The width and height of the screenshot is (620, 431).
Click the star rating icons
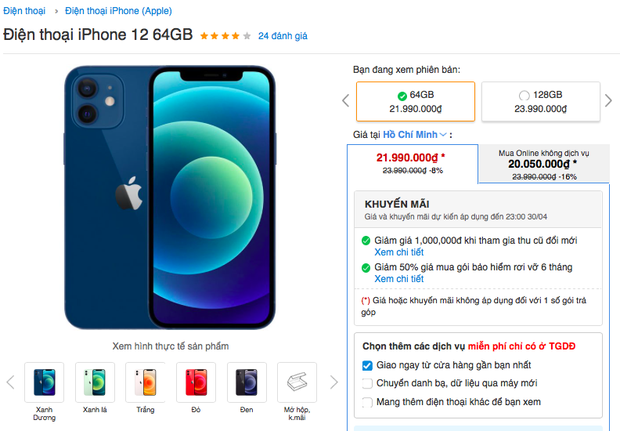(x=225, y=36)
